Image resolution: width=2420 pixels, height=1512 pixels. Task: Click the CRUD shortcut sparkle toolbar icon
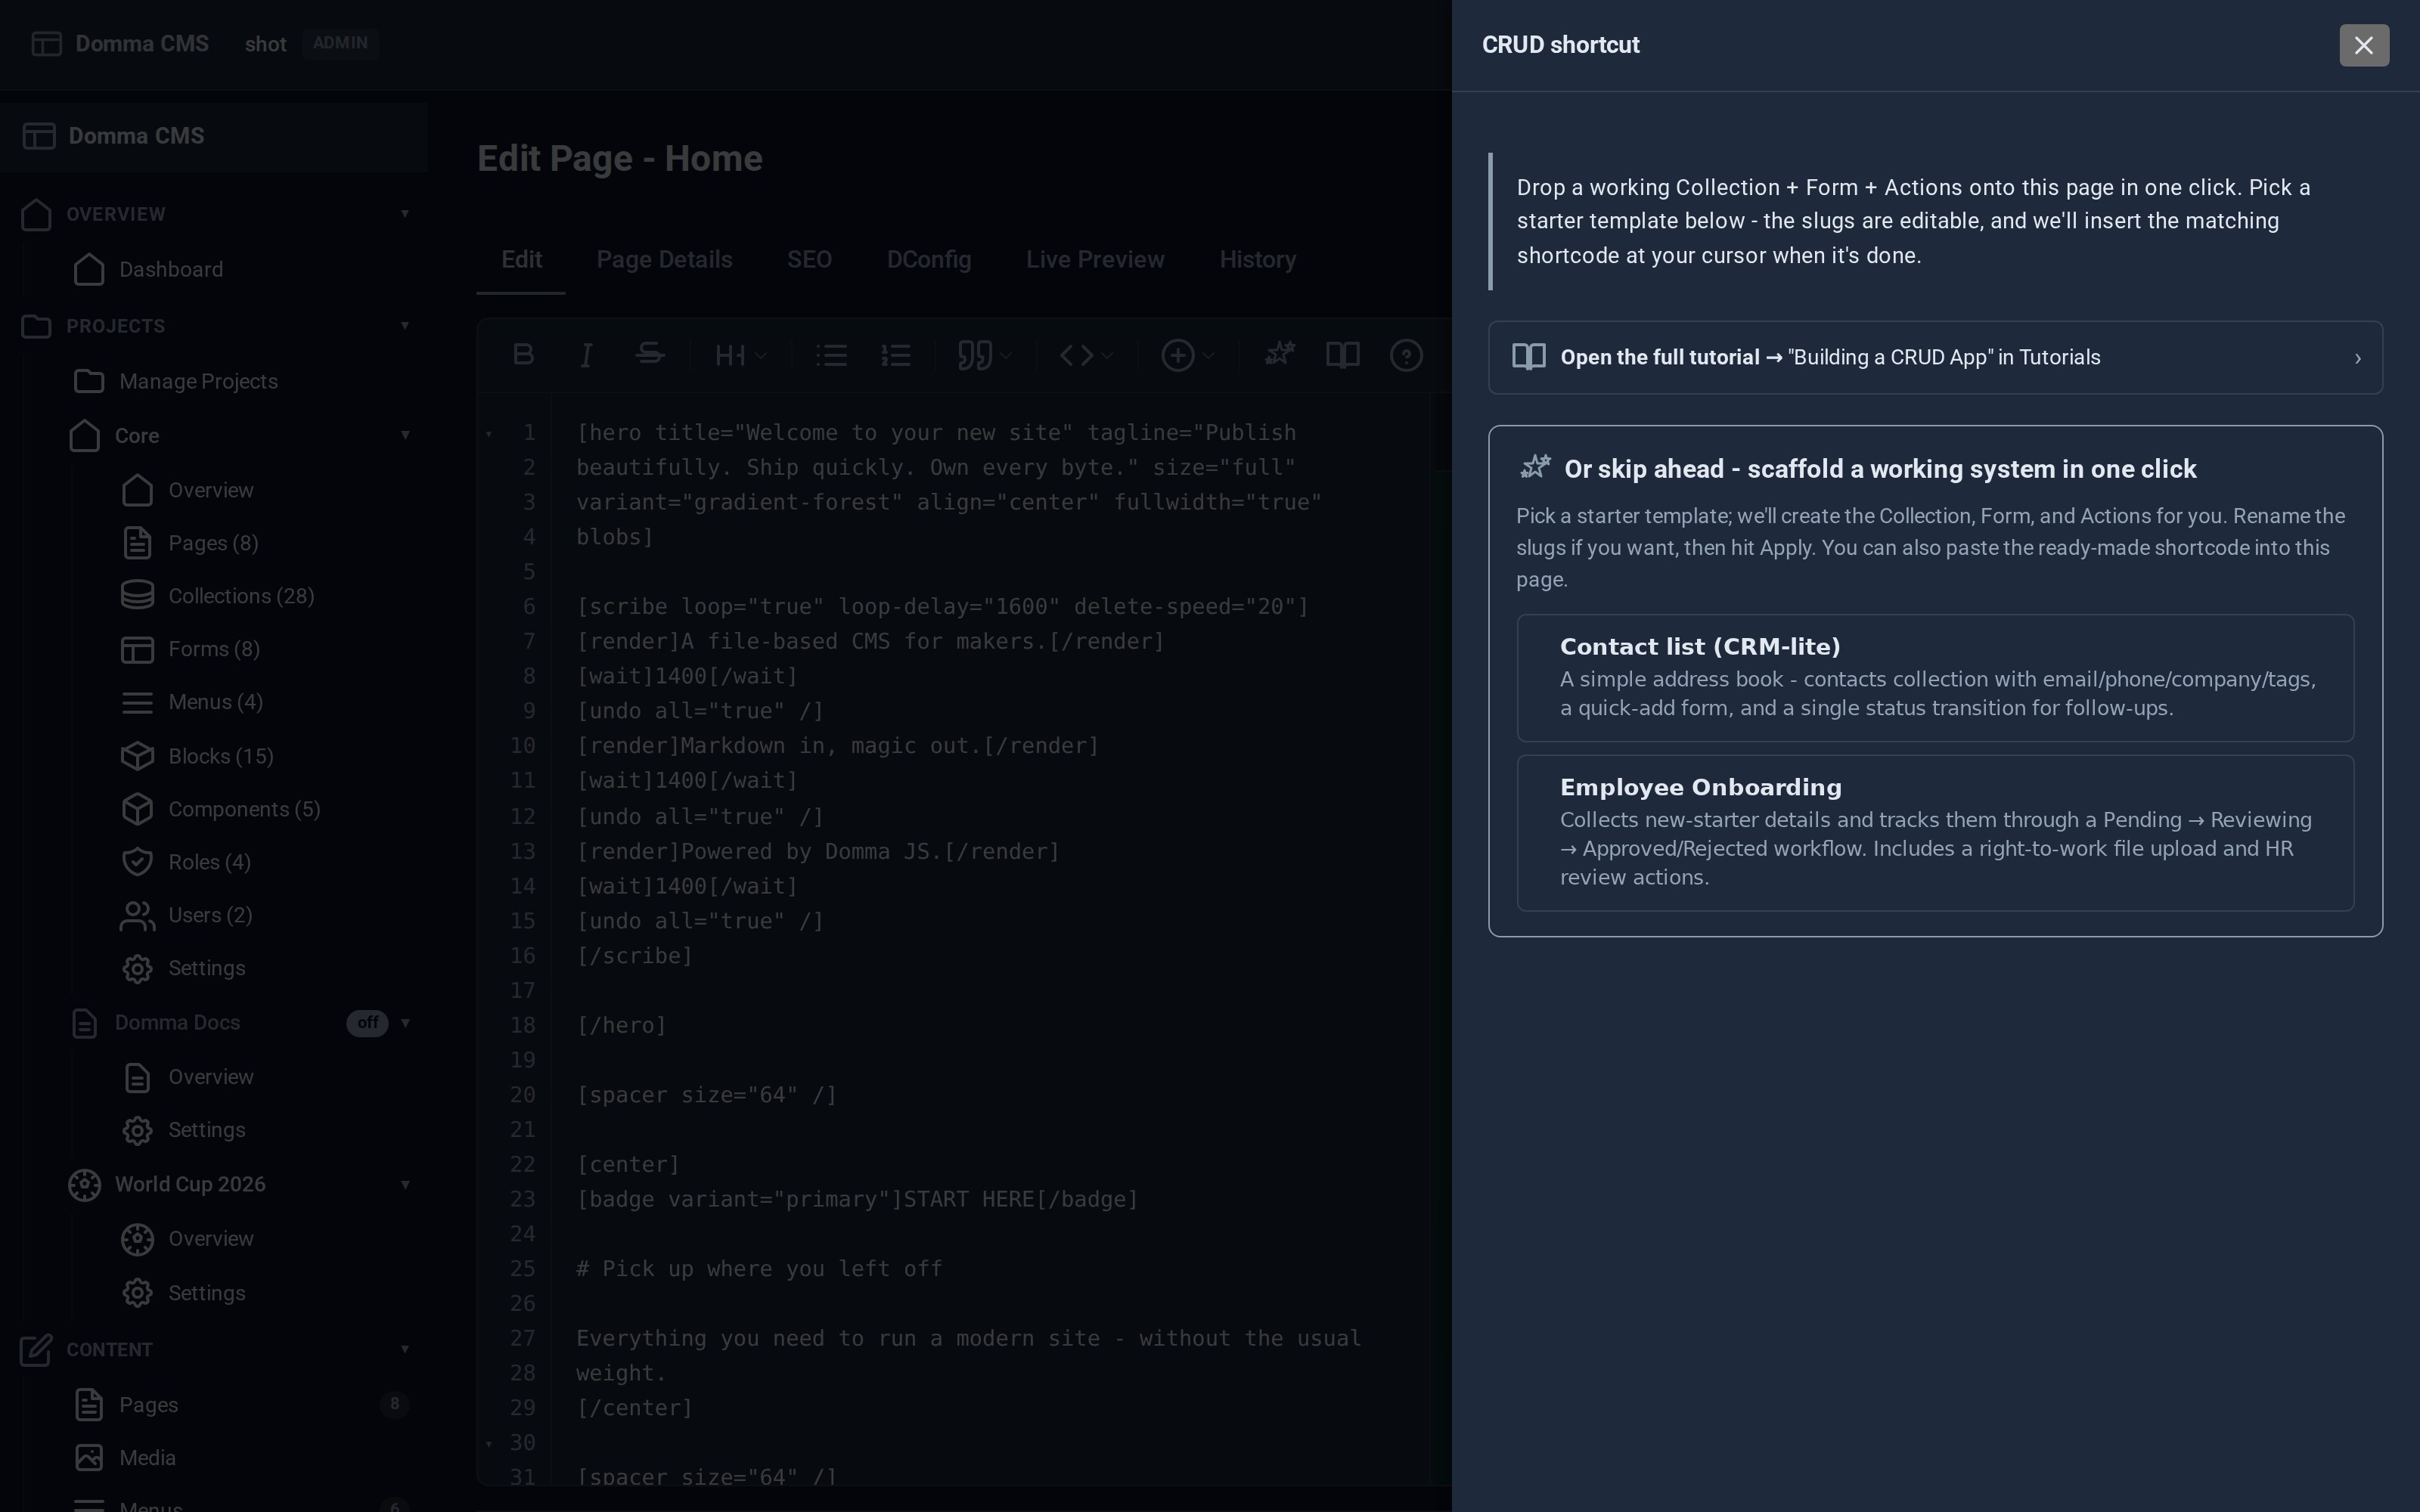pos(1279,354)
